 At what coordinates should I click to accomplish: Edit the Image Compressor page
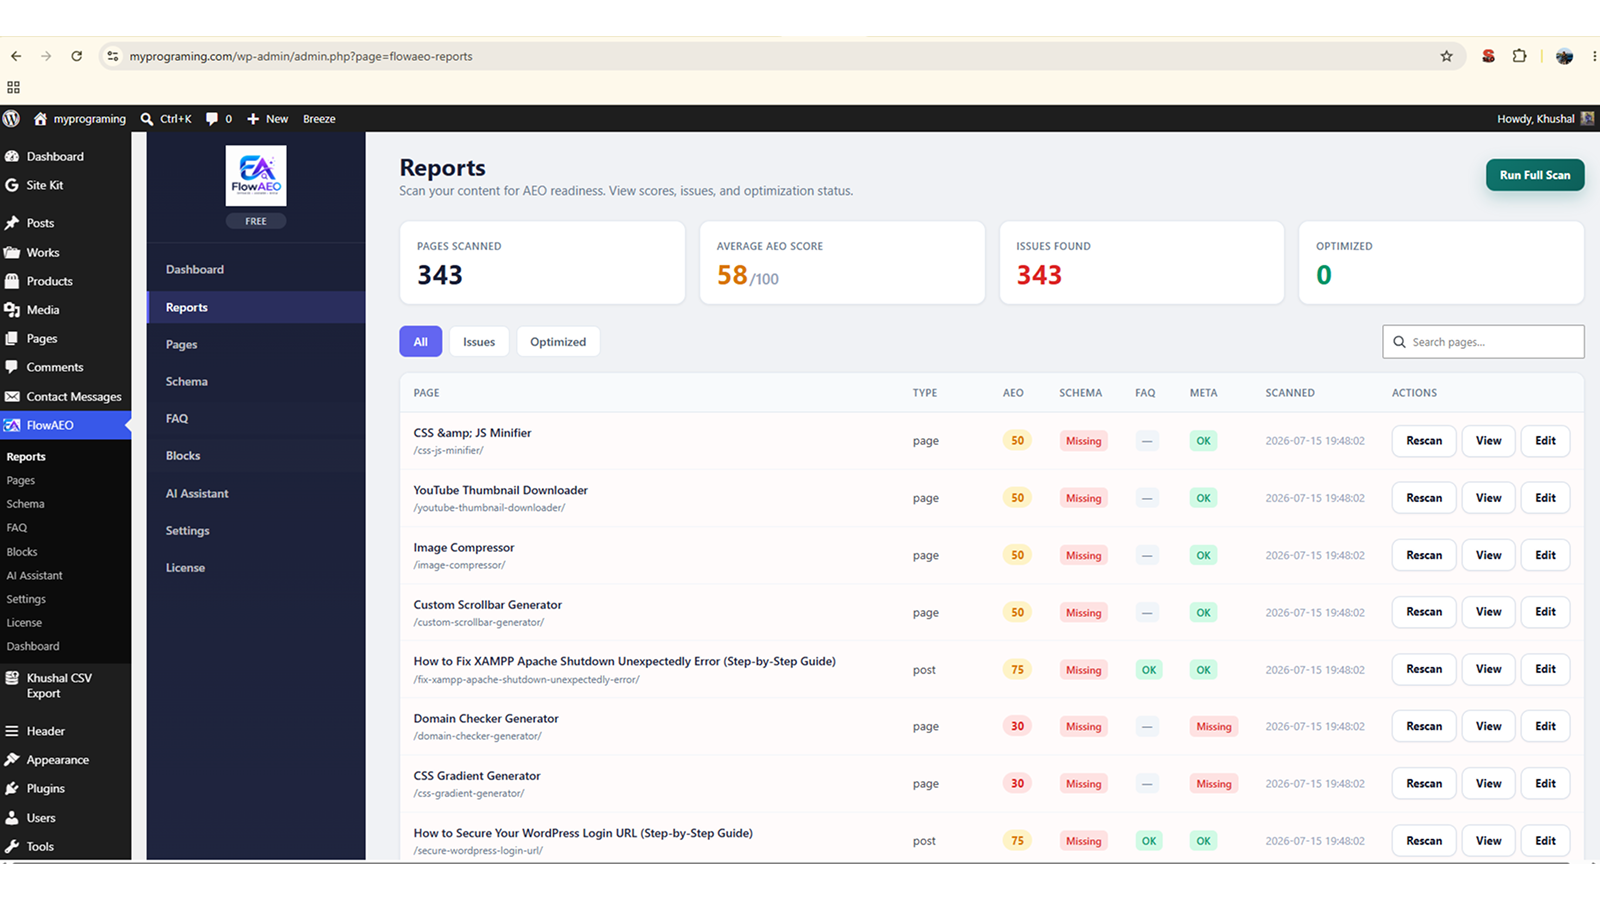coord(1545,555)
